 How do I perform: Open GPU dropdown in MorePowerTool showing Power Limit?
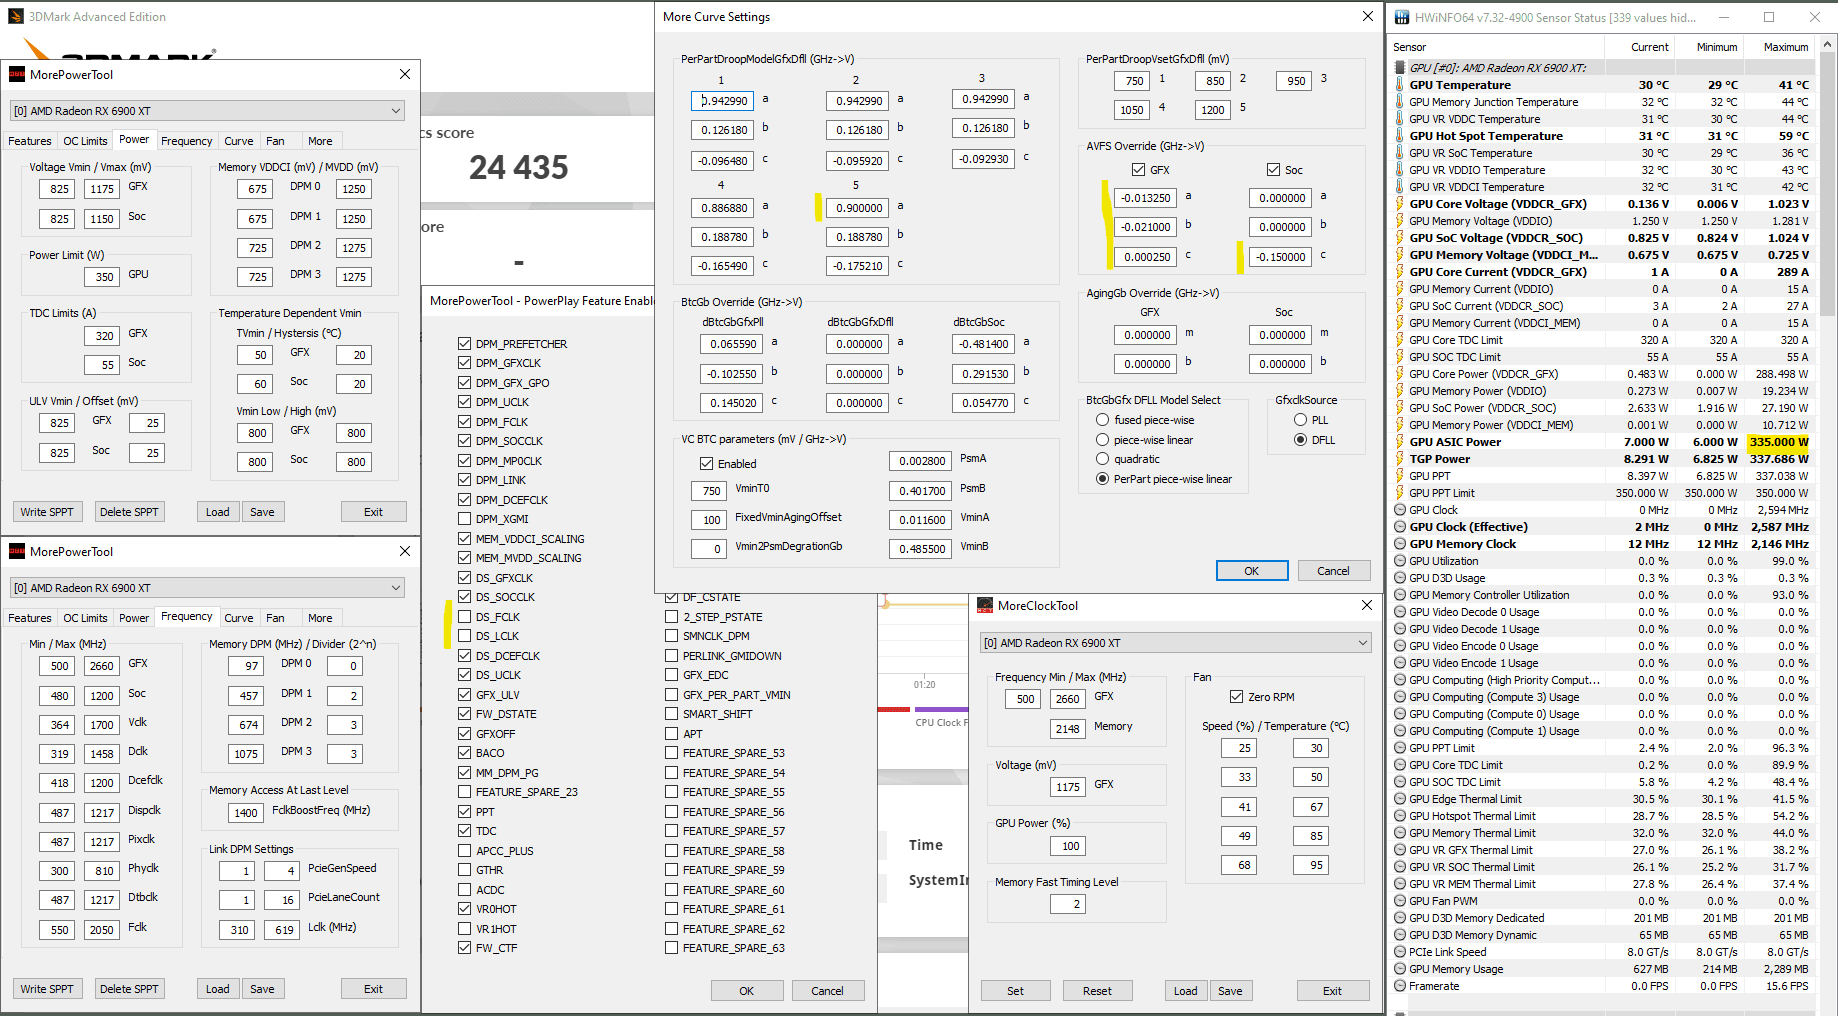coord(207,111)
